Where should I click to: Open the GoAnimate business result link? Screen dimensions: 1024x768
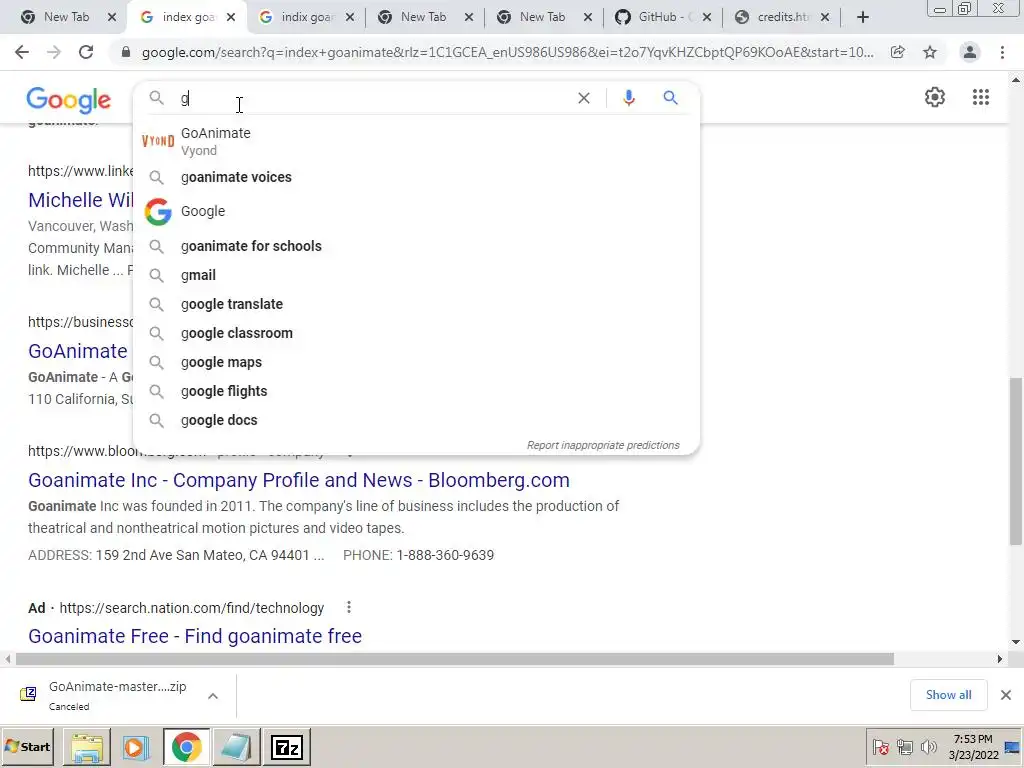[x=78, y=351]
